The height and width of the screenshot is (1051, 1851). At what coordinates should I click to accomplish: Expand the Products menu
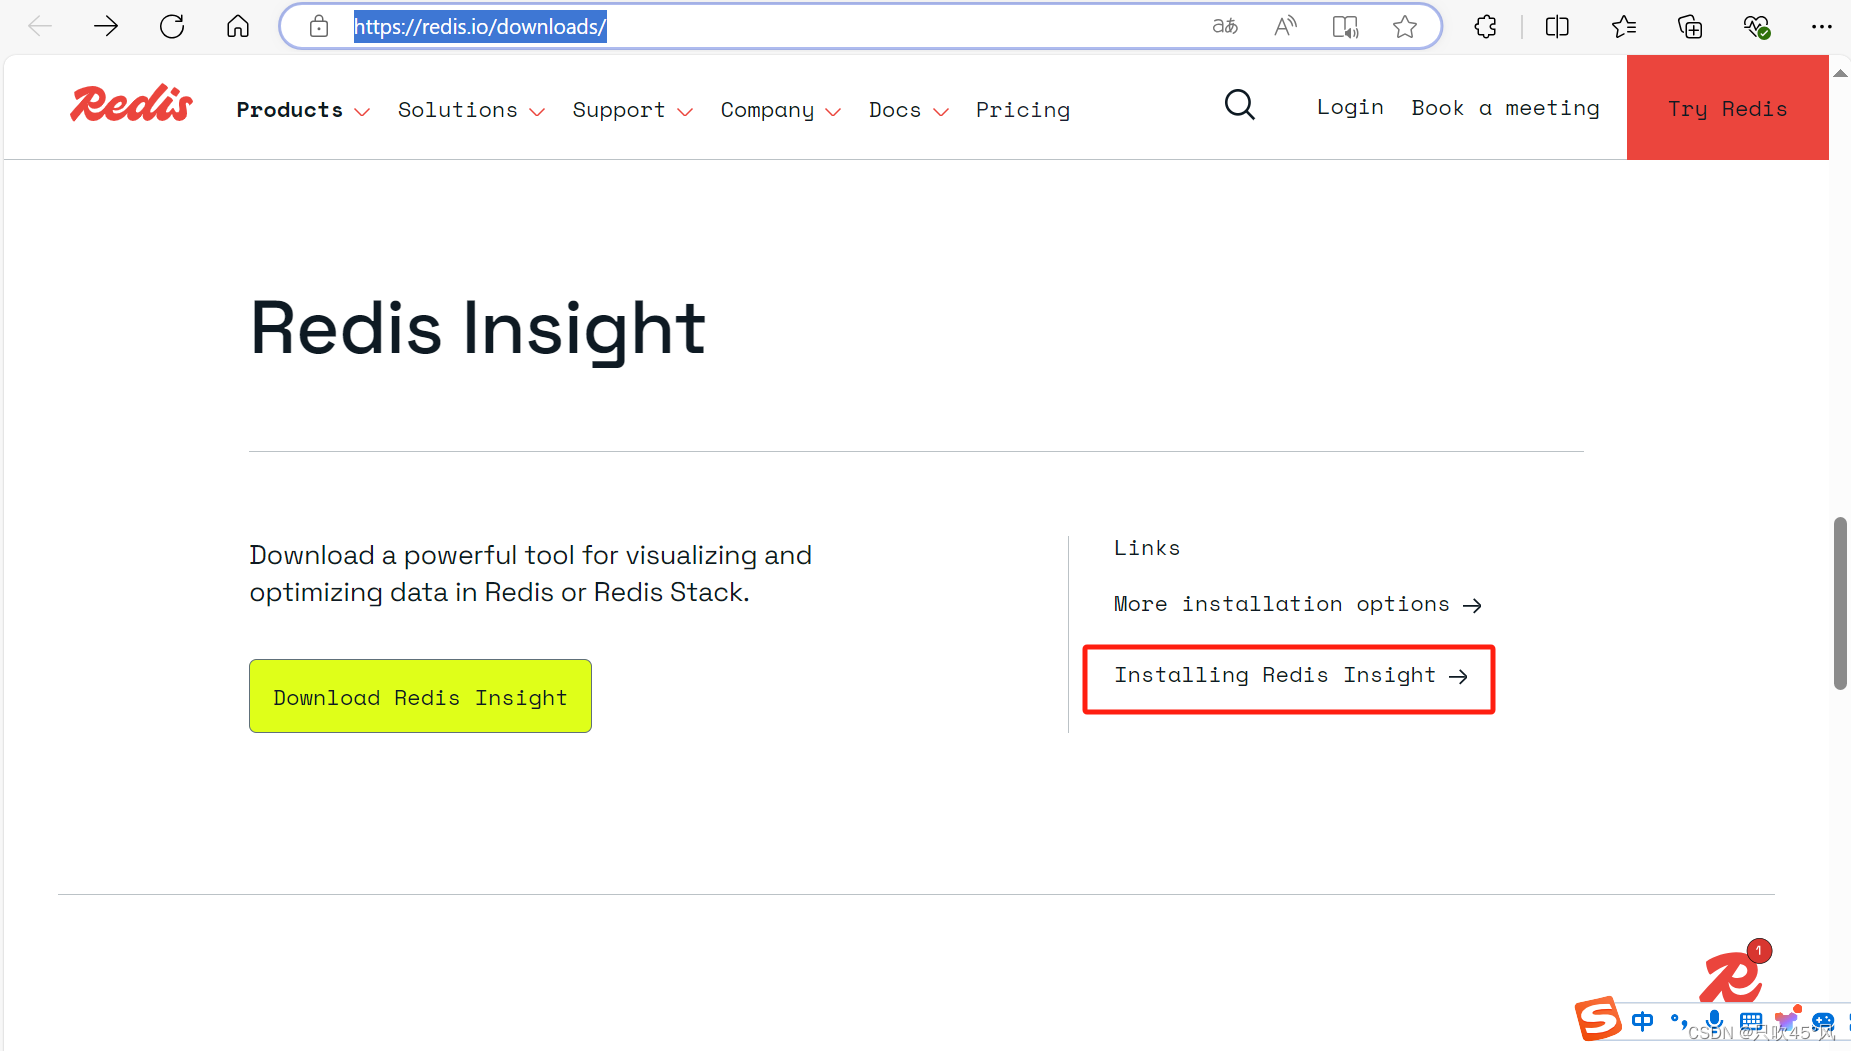click(303, 110)
